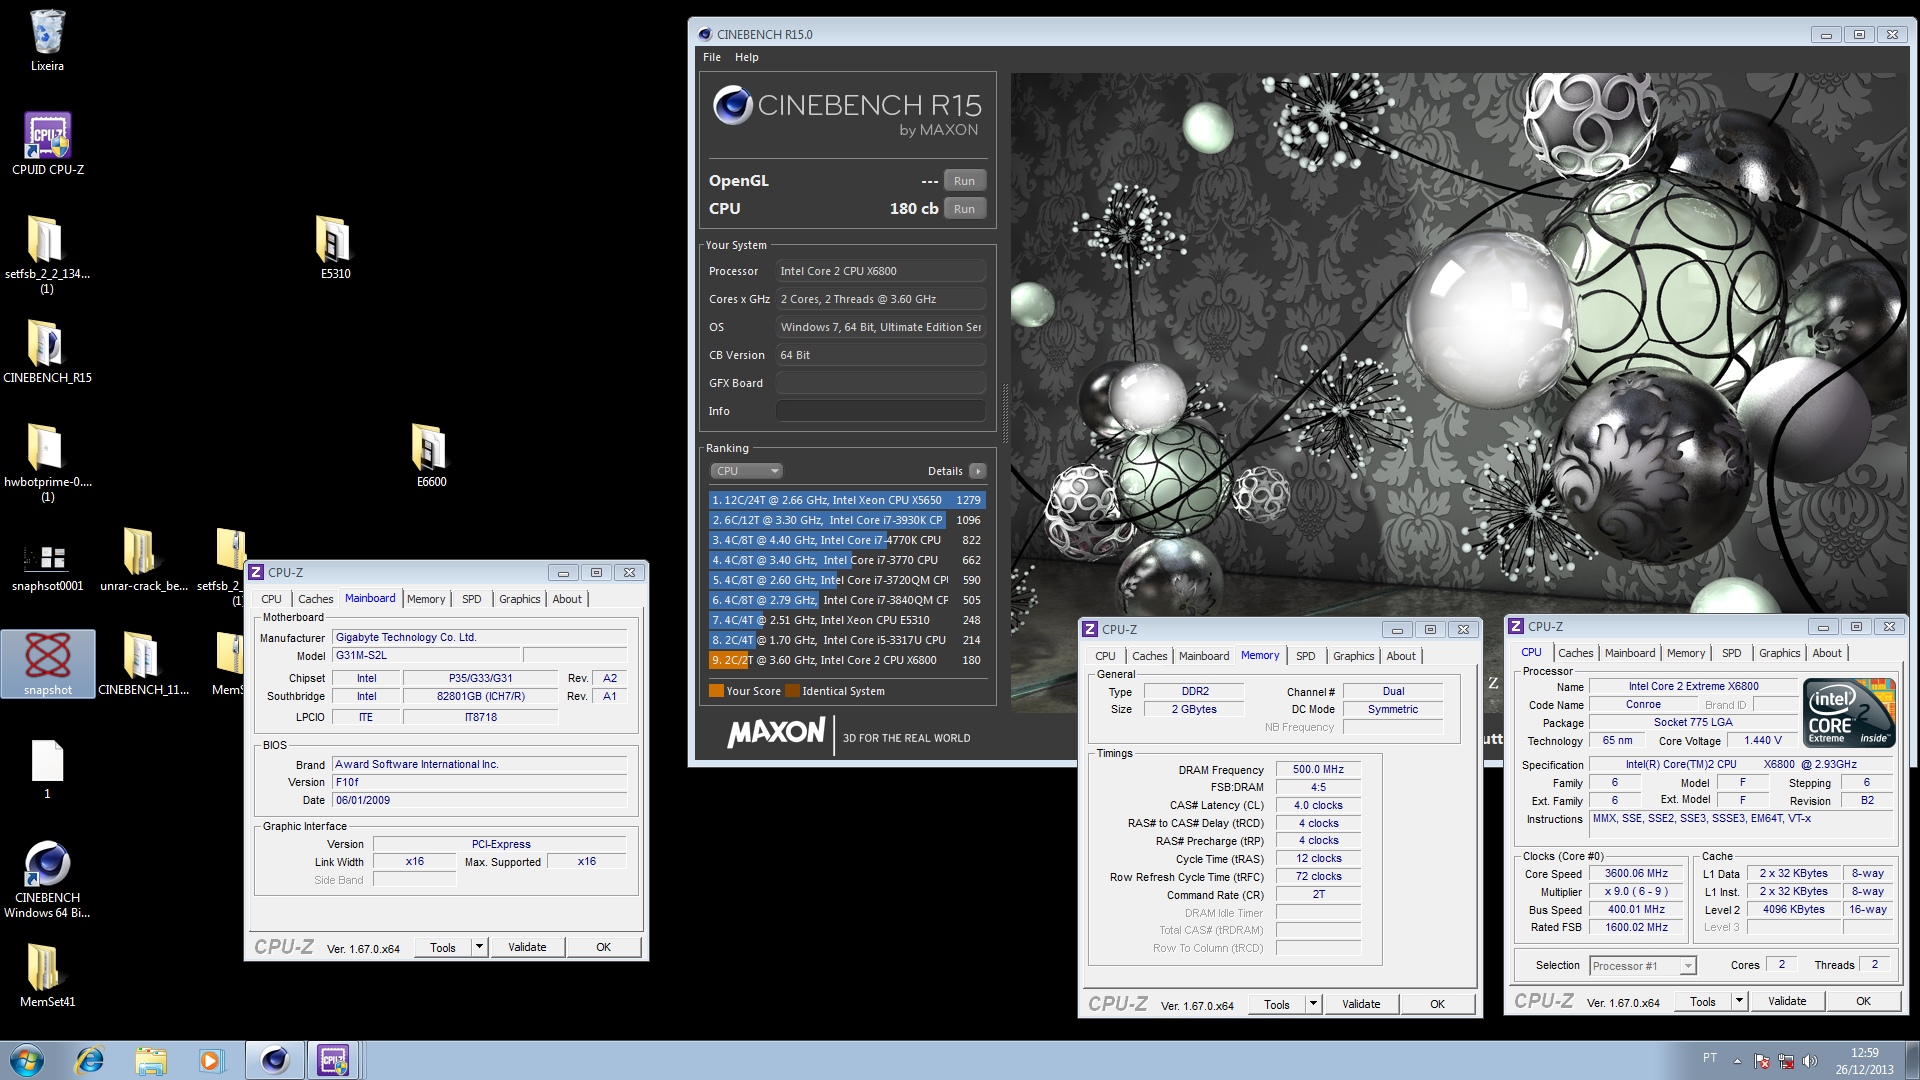The width and height of the screenshot is (1920, 1080).
Task: Select ranking row Xeon CPU E5310
Action: click(847, 620)
